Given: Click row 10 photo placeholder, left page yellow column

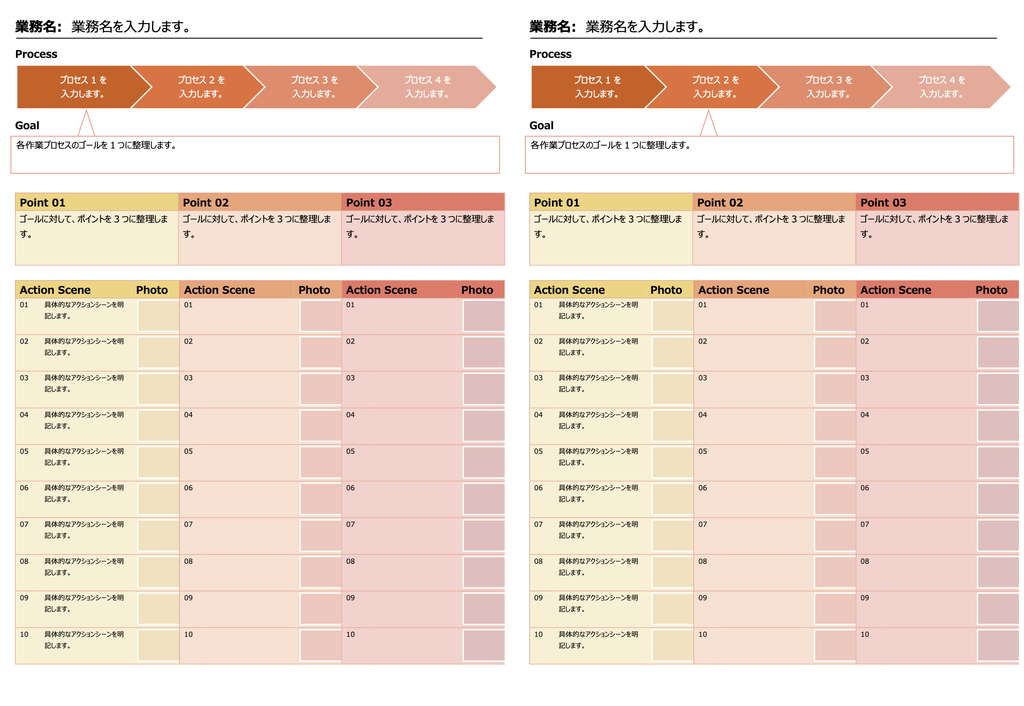Looking at the screenshot, I should [158, 647].
